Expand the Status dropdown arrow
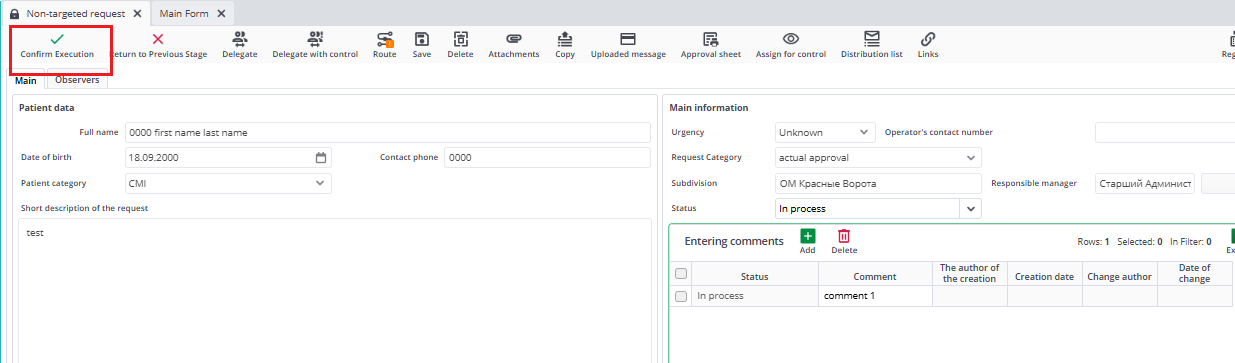1235x363 pixels. pos(971,208)
